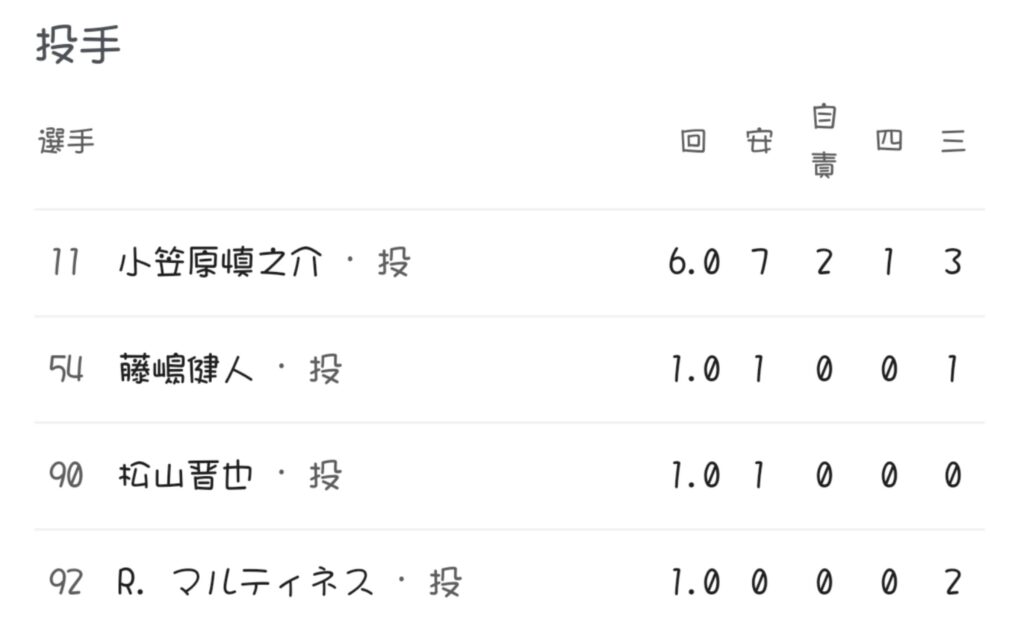Select the 安 hits column header
The width and height of the screenshot is (1024, 628).
tap(759, 142)
